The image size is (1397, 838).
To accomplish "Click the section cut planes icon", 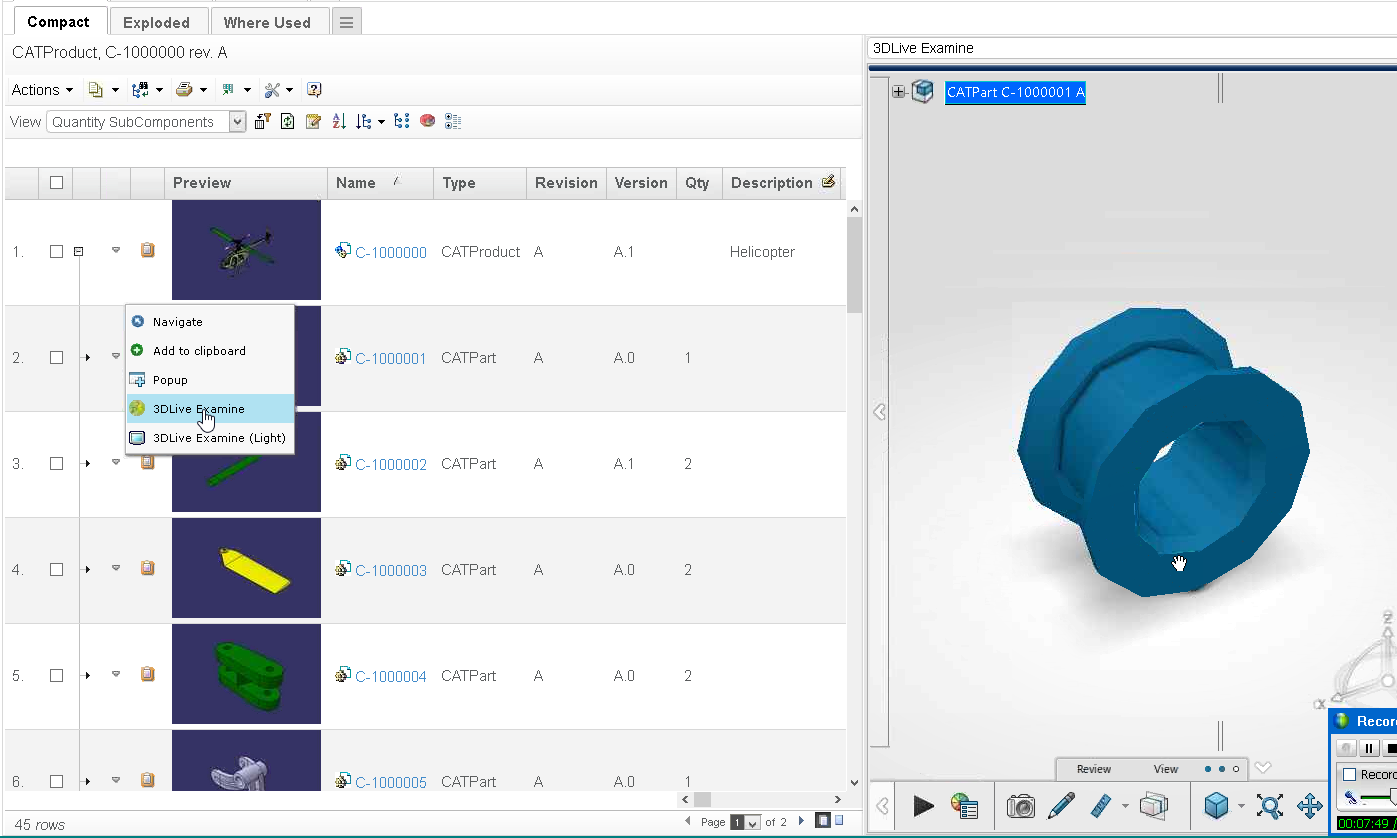I will pyautogui.click(x=1153, y=805).
